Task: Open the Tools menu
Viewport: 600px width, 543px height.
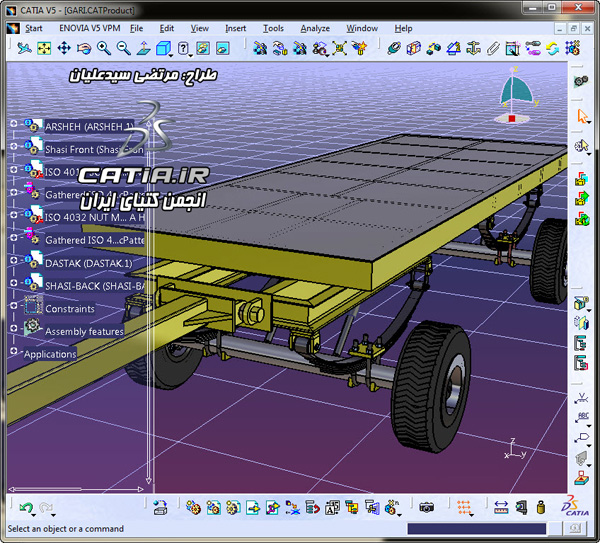Action: click(x=273, y=28)
